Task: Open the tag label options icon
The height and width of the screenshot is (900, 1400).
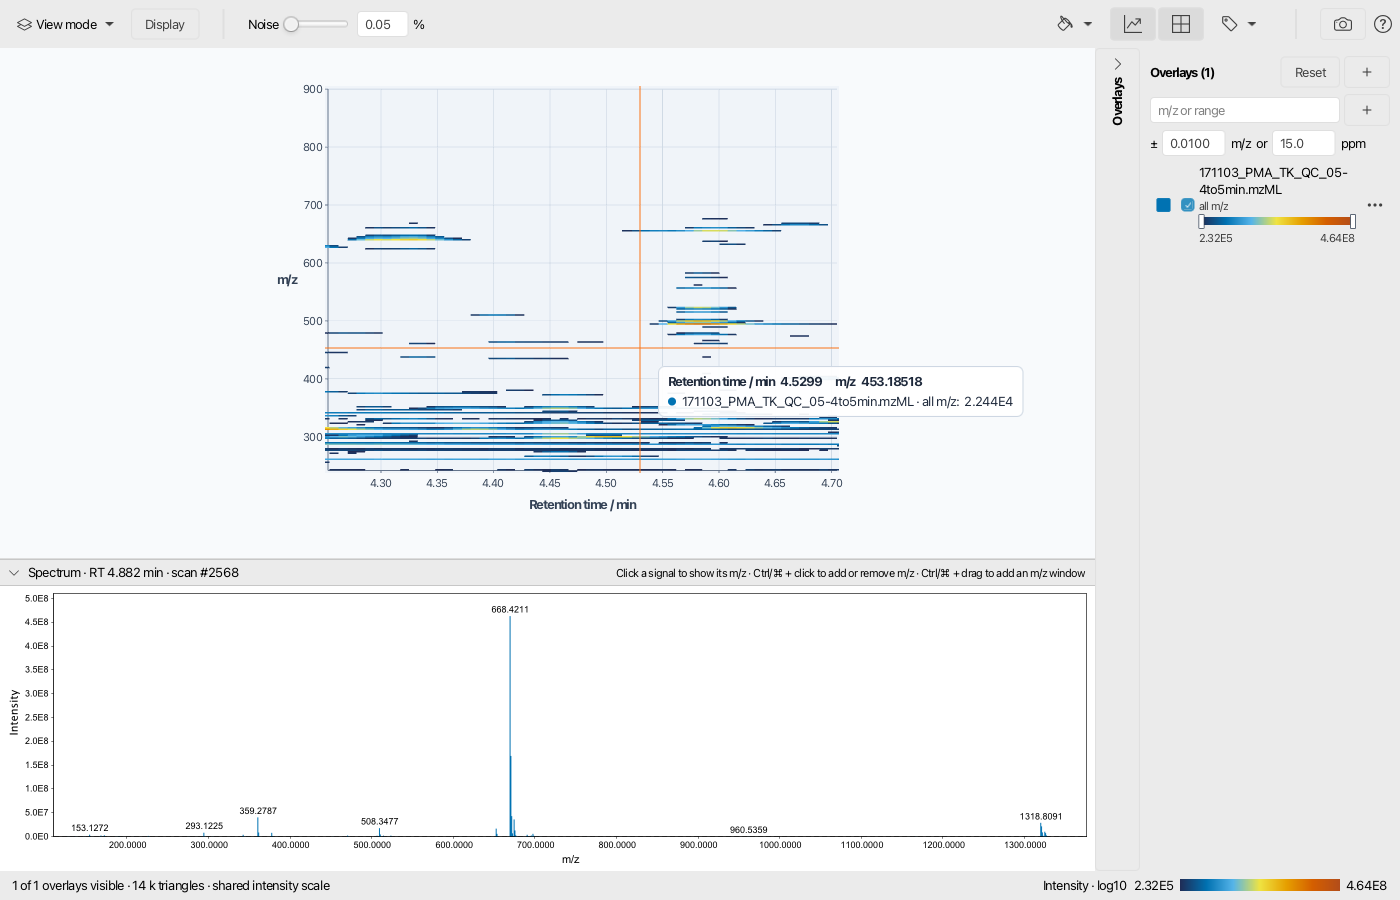Action: (x=1238, y=24)
